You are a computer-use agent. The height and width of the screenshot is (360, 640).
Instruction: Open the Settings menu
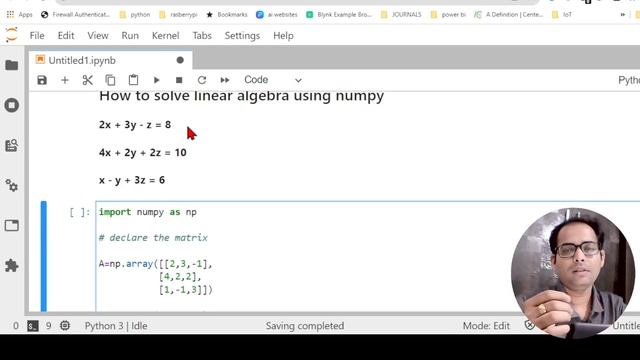click(x=242, y=36)
